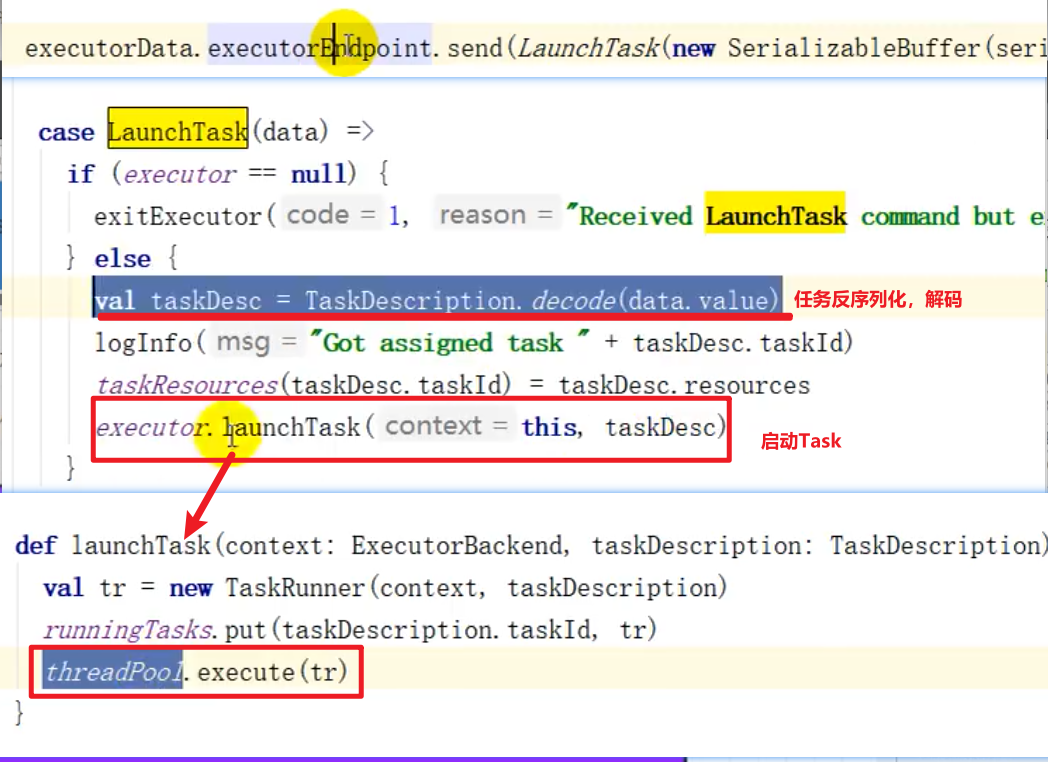Click "taskDesc.resources" expression
This screenshot has width=1048, height=762.
coord(684,385)
